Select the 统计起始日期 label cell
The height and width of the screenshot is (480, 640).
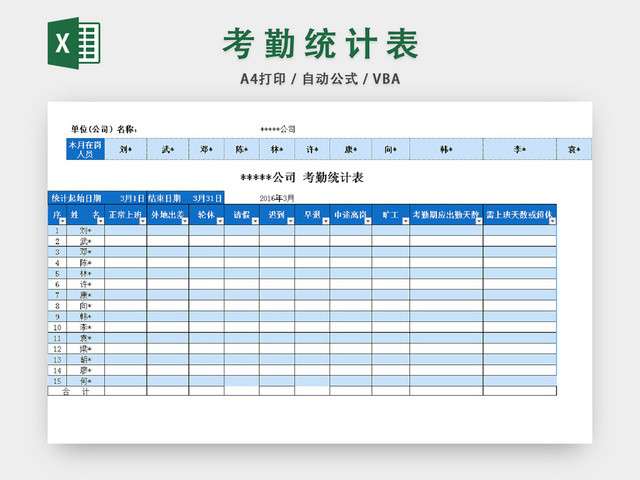click(76, 198)
